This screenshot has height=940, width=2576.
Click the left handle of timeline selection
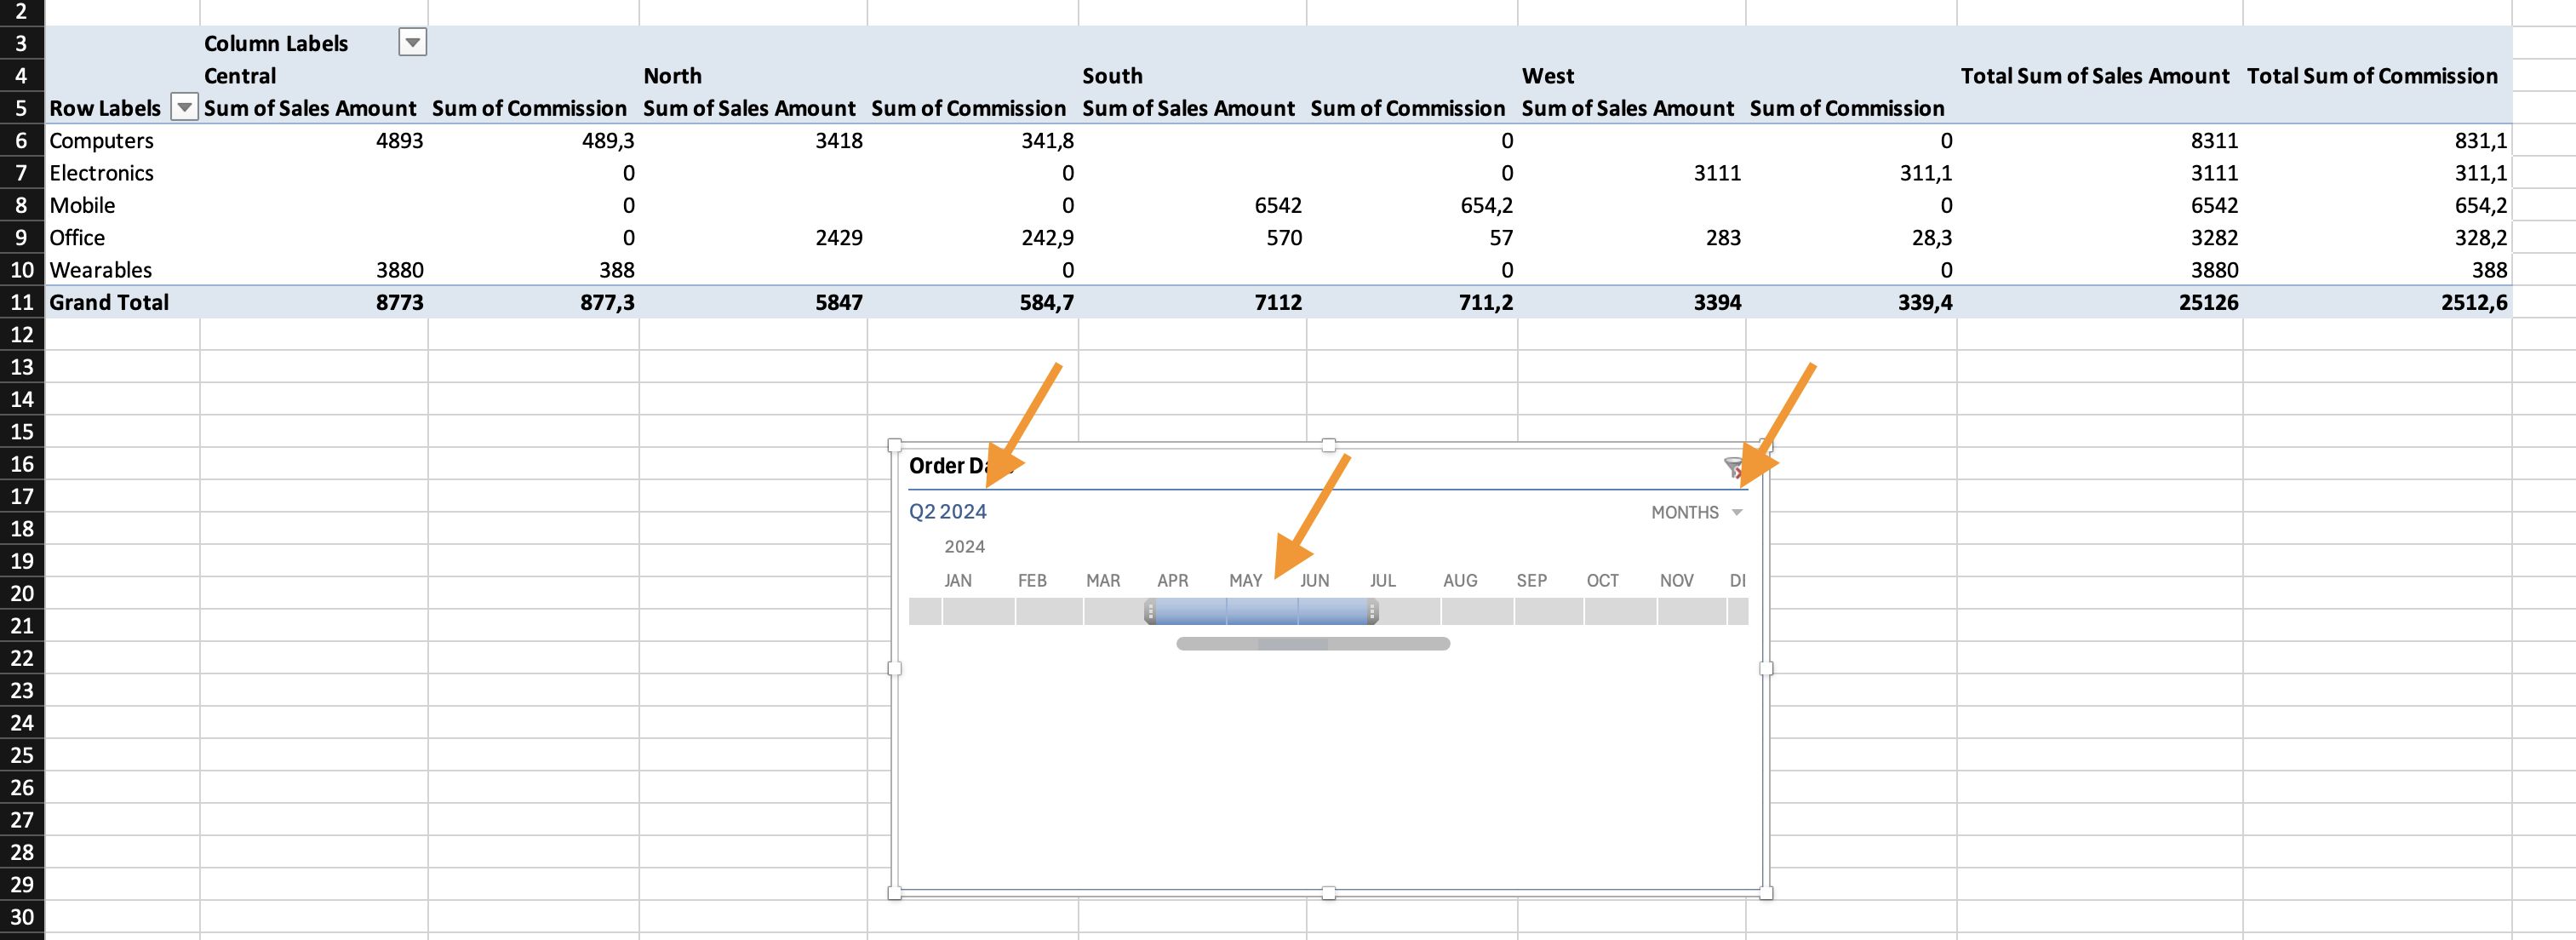coord(1150,611)
